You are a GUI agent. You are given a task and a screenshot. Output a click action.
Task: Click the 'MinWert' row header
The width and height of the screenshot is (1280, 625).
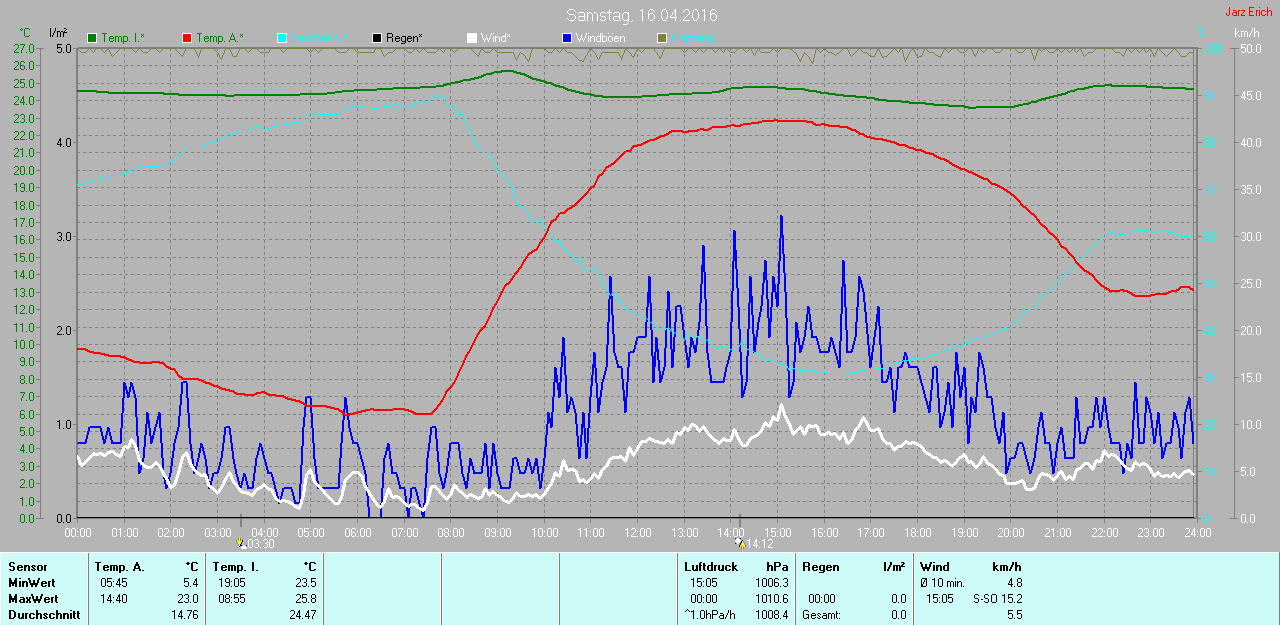click(32, 582)
